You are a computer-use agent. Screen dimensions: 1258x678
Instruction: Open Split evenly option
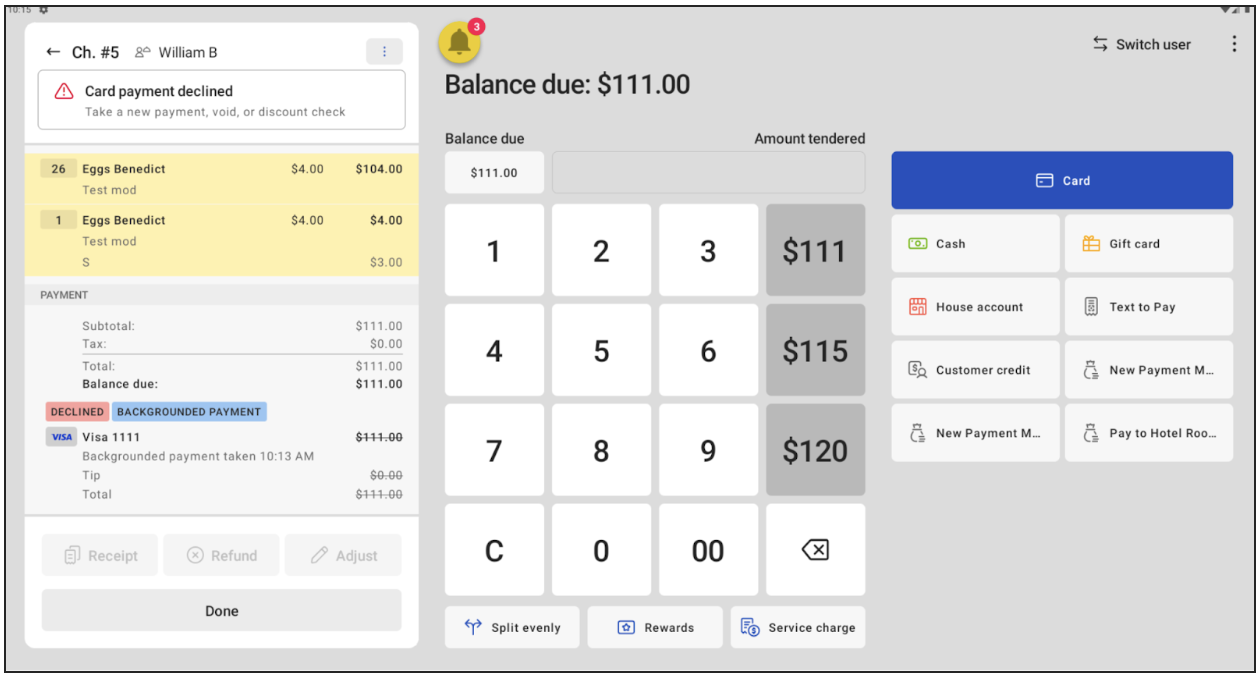513,628
